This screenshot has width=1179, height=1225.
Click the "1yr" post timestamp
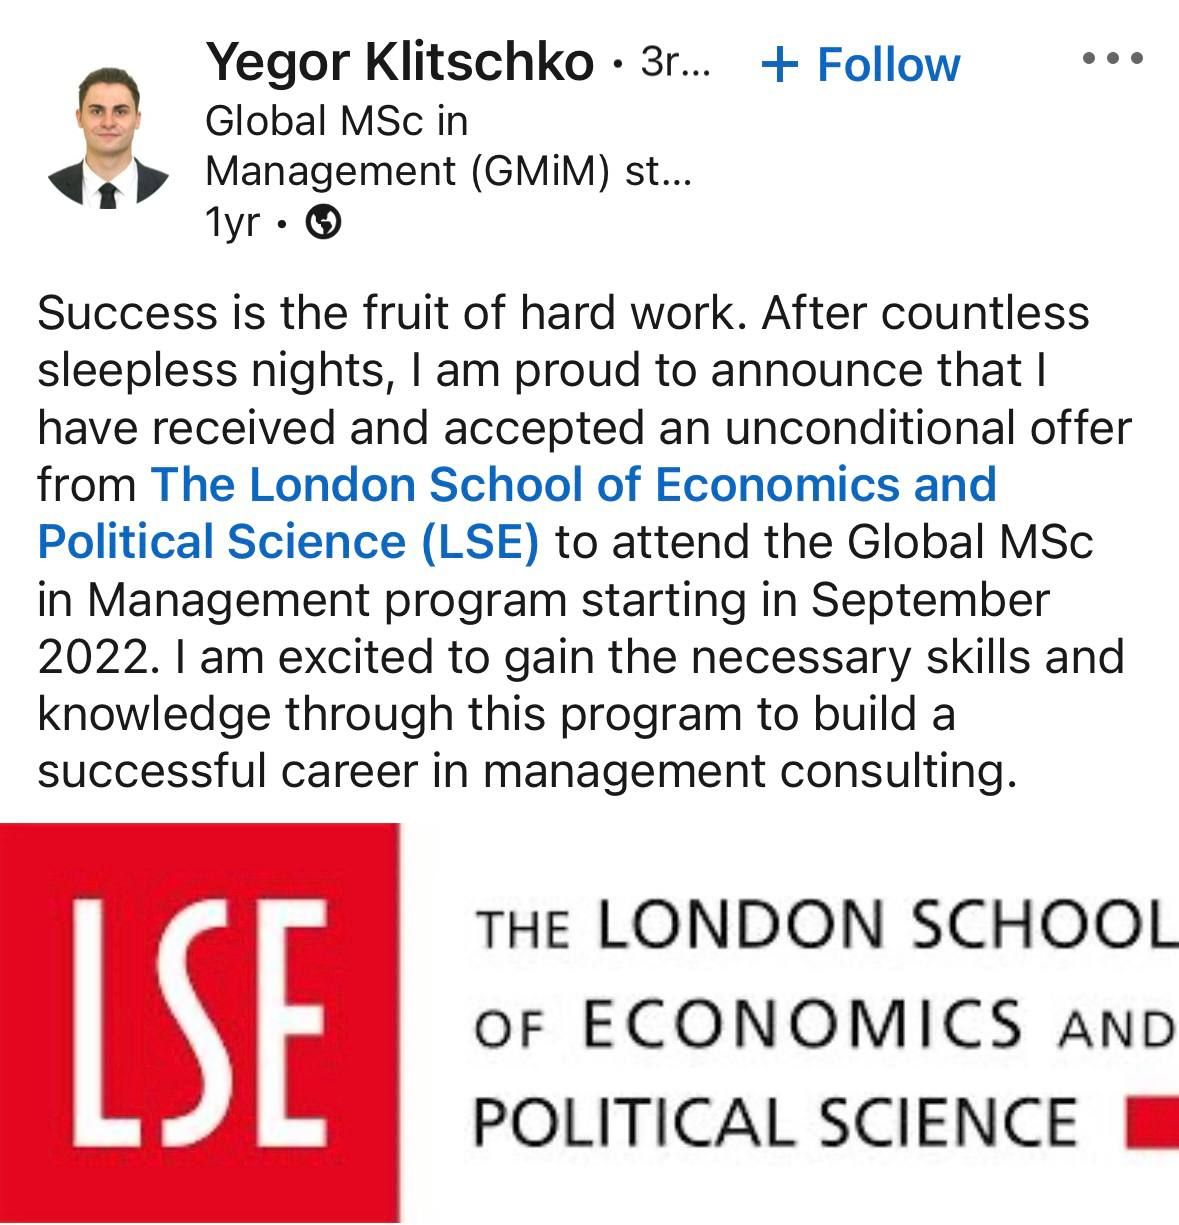point(231,222)
